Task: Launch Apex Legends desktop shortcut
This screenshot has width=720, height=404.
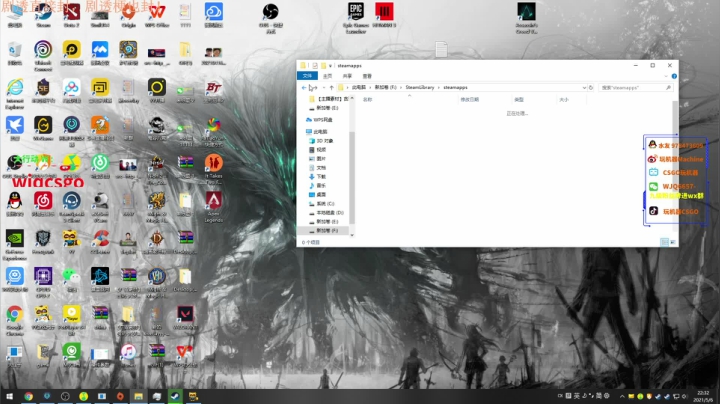Action: [x=214, y=207]
